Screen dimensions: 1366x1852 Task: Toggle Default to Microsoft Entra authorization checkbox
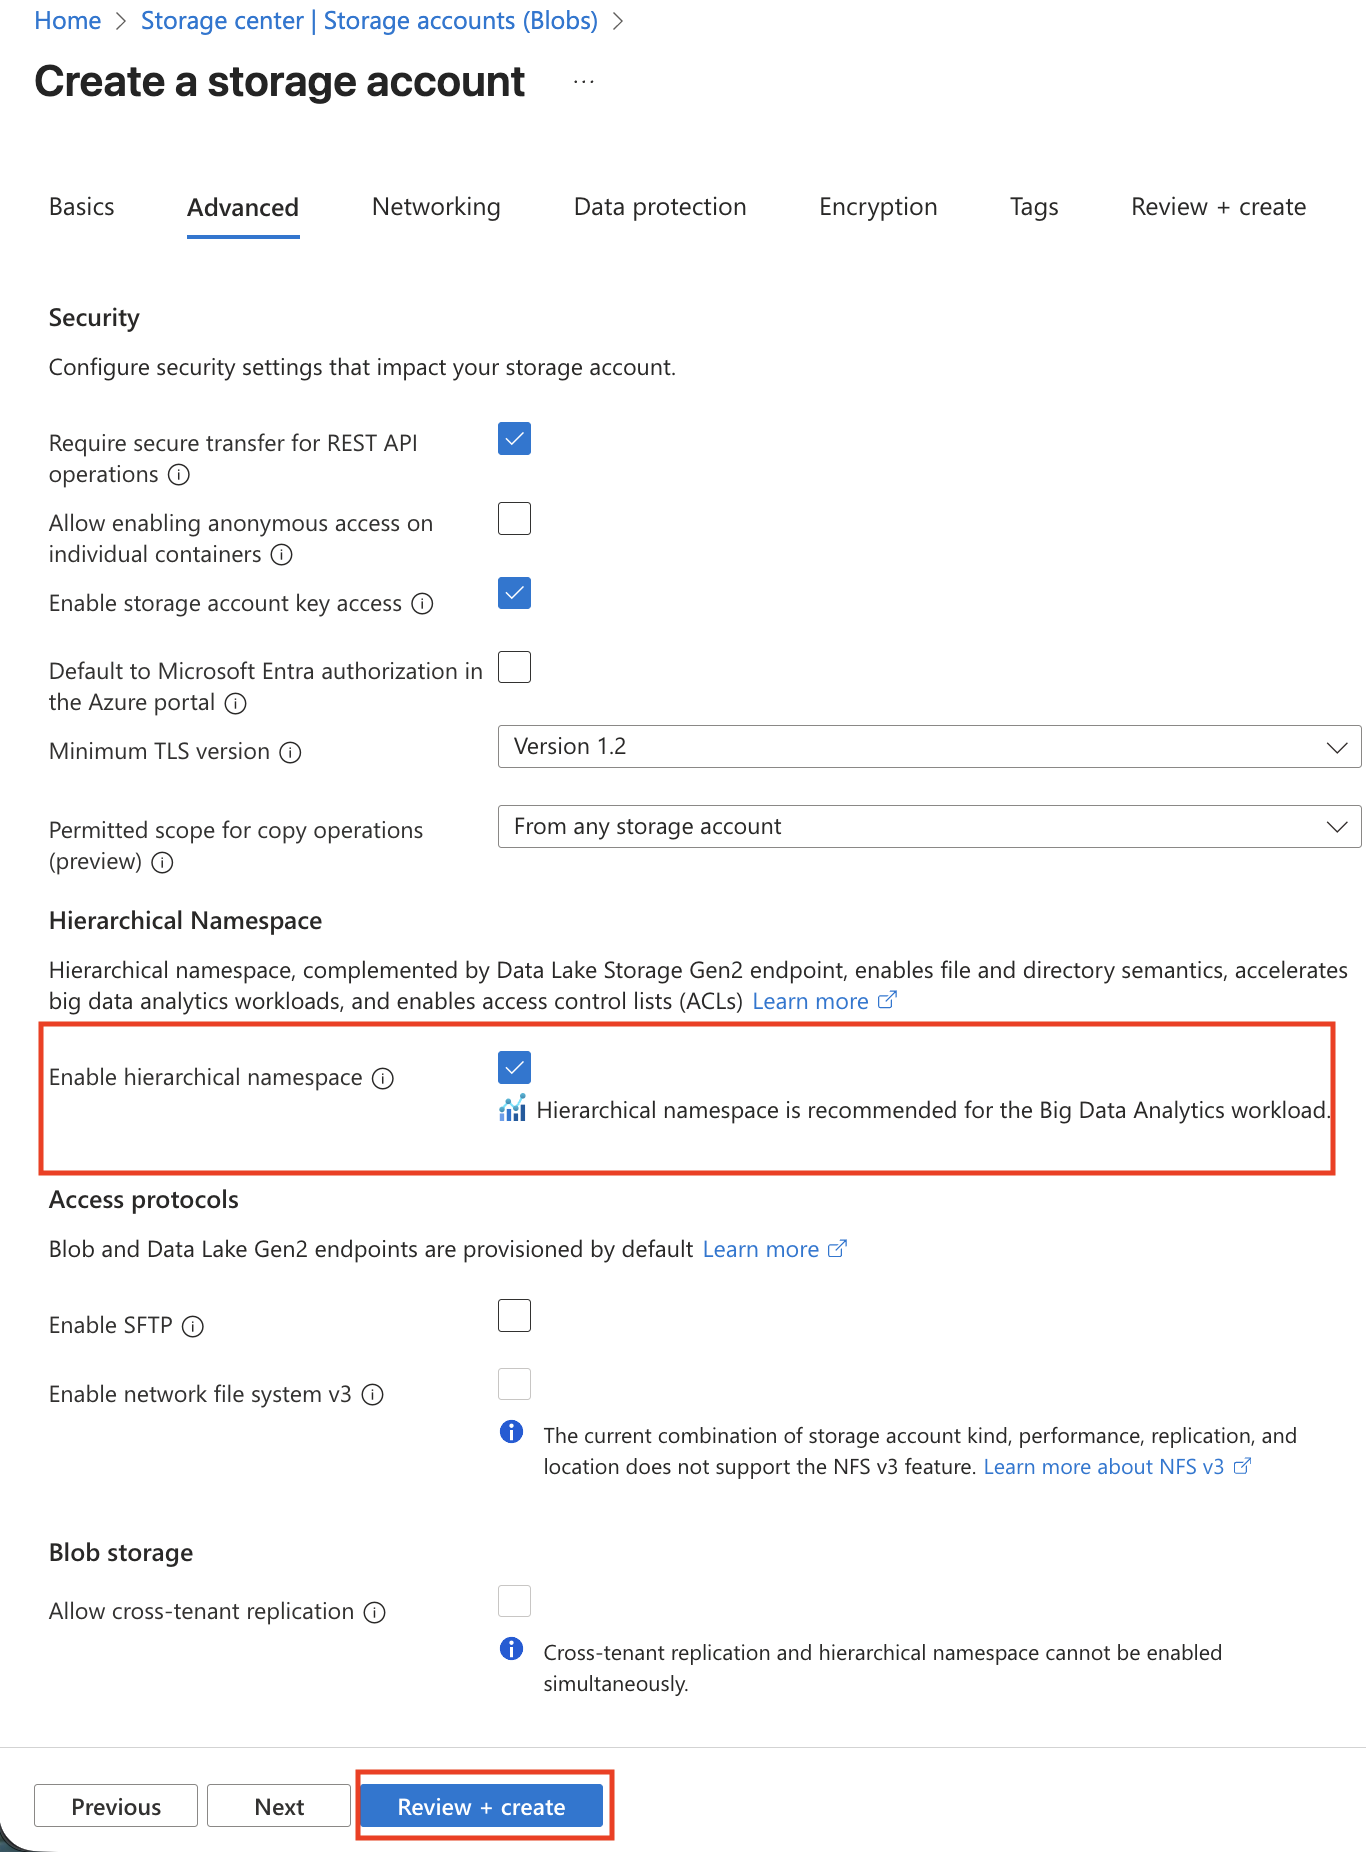(x=514, y=667)
